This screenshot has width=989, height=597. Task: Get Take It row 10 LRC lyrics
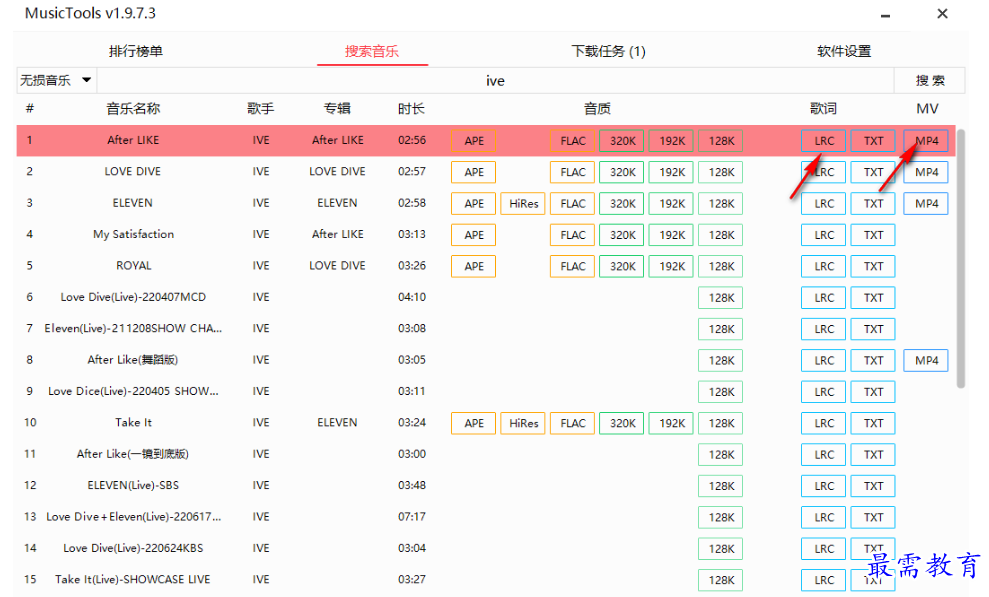coord(824,423)
